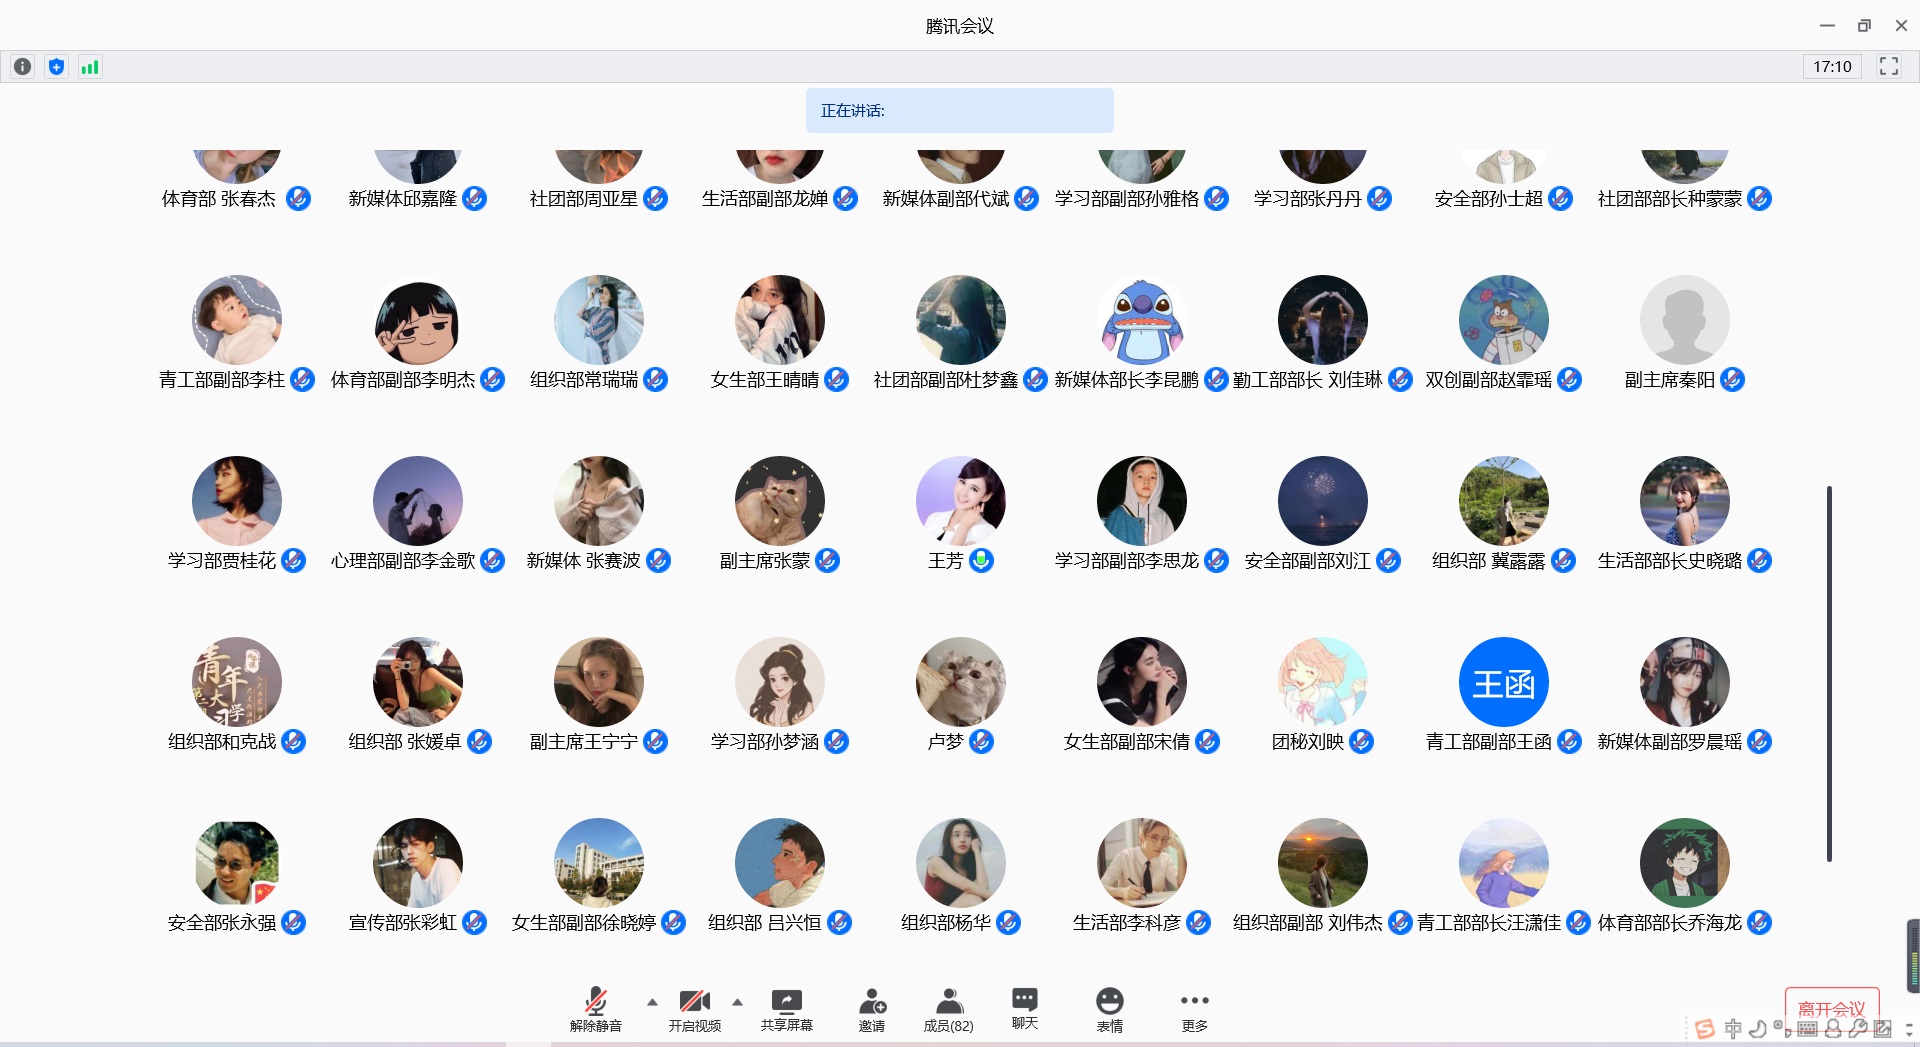Click the participant grid vertical scrollbar
The image size is (1920, 1047).
[x=1829, y=672]
